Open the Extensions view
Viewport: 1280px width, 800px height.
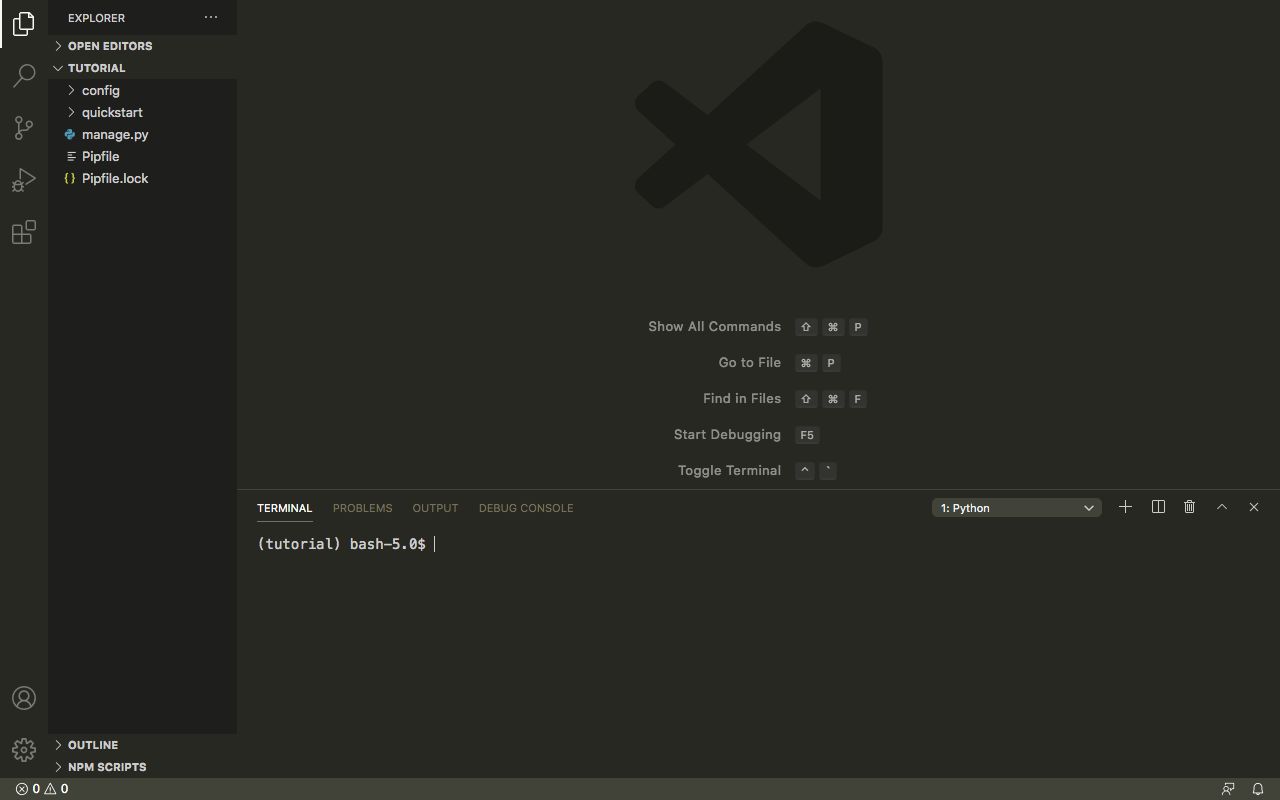pos(24,232)
